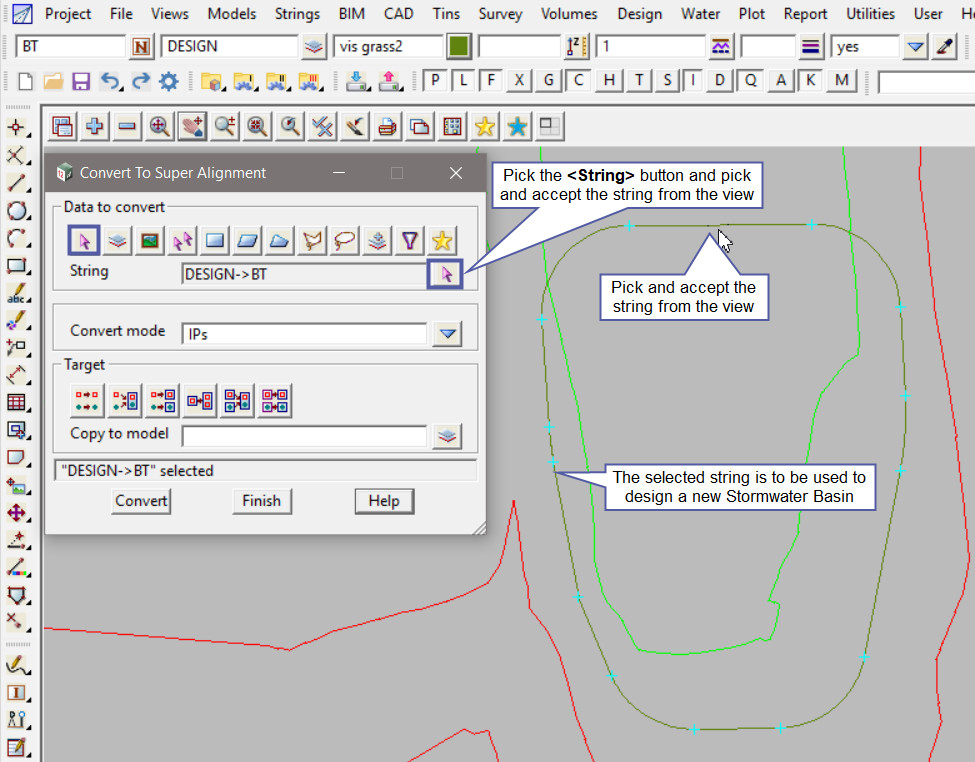Click the zoom in magnifier in the view toolbar

160,126
